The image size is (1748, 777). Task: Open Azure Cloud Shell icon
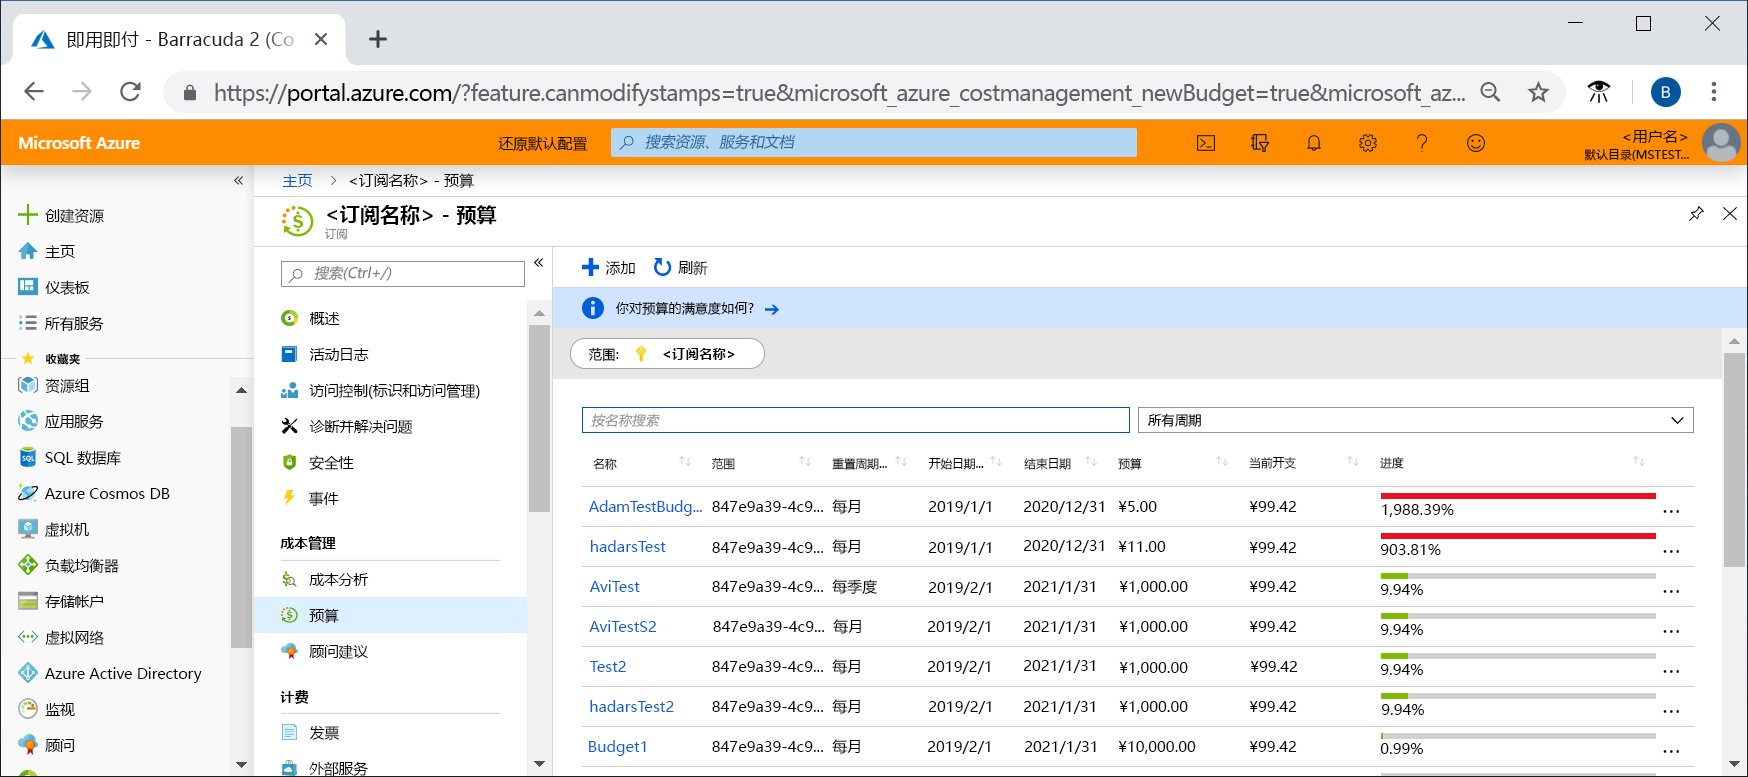coord(1206,143)
